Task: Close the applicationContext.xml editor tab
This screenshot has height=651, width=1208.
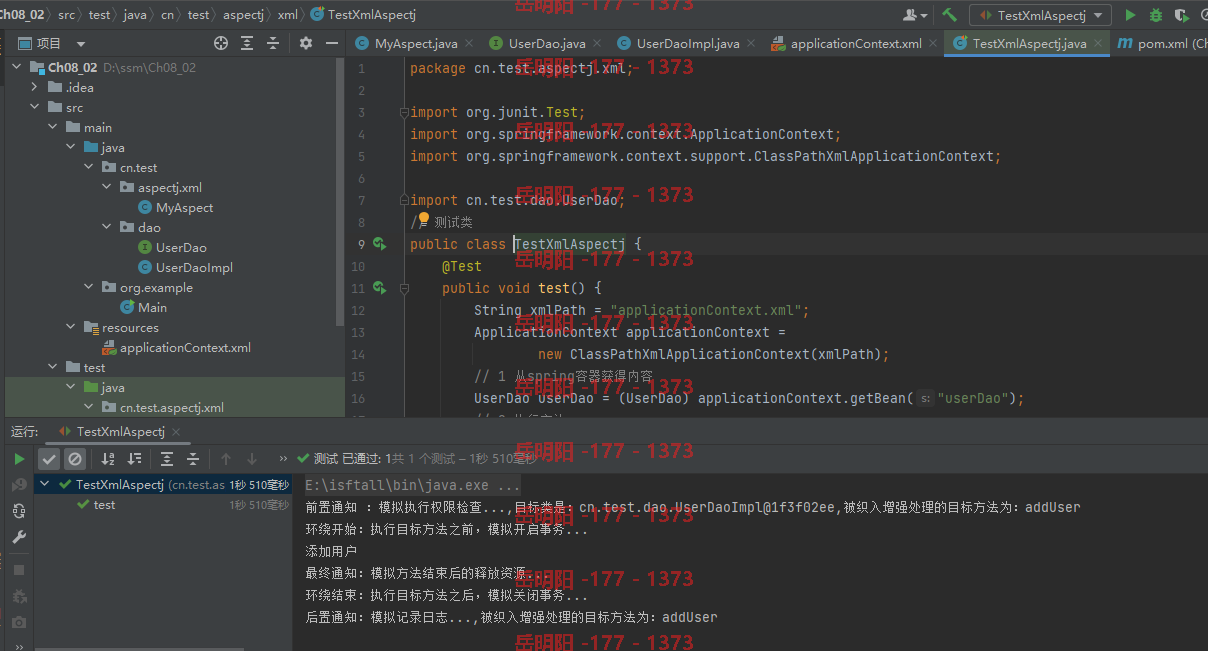Action: point(934,44)
